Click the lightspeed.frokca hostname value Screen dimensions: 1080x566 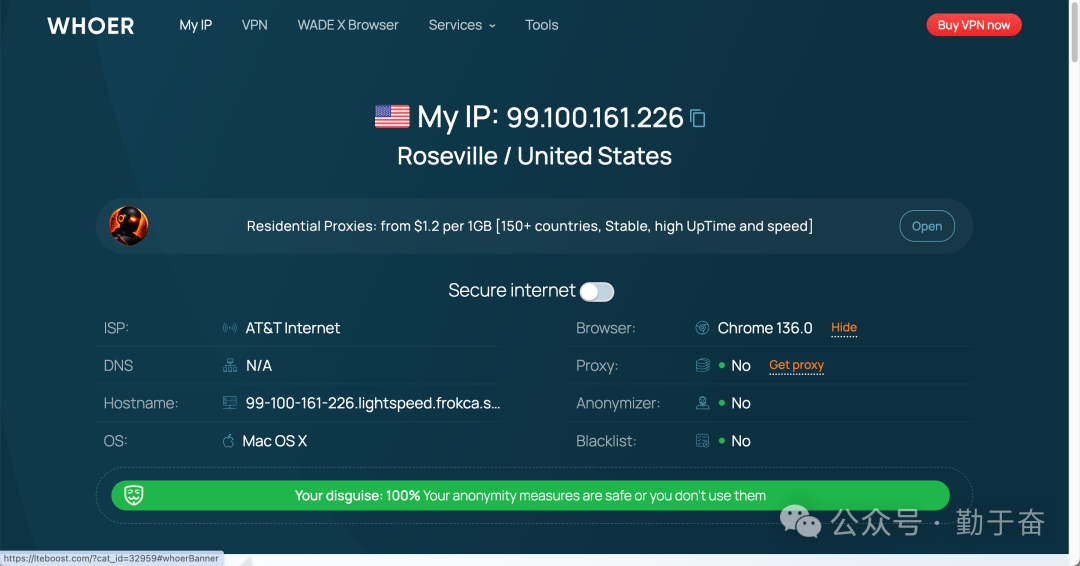pyautogui.click(x=373, y=403)
